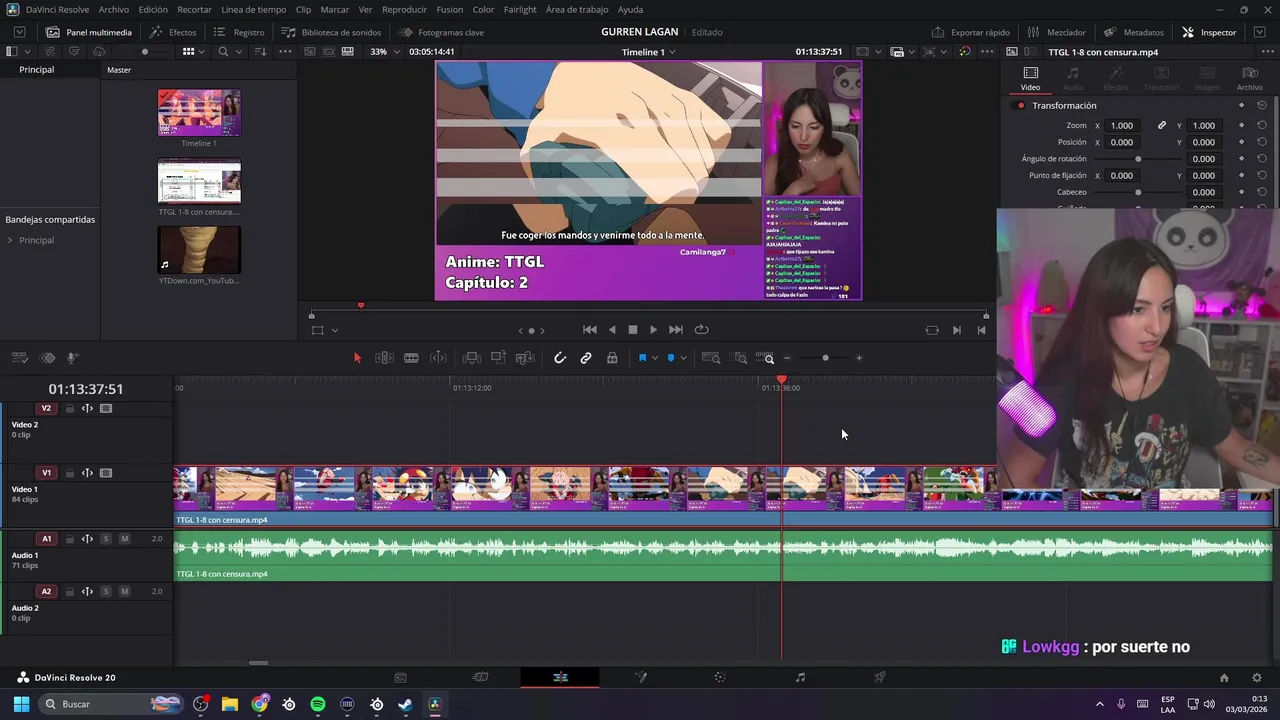This screenshot has height=720, width=1280.
Task: Open the Archivo menu
Action: tap(113, 9)
